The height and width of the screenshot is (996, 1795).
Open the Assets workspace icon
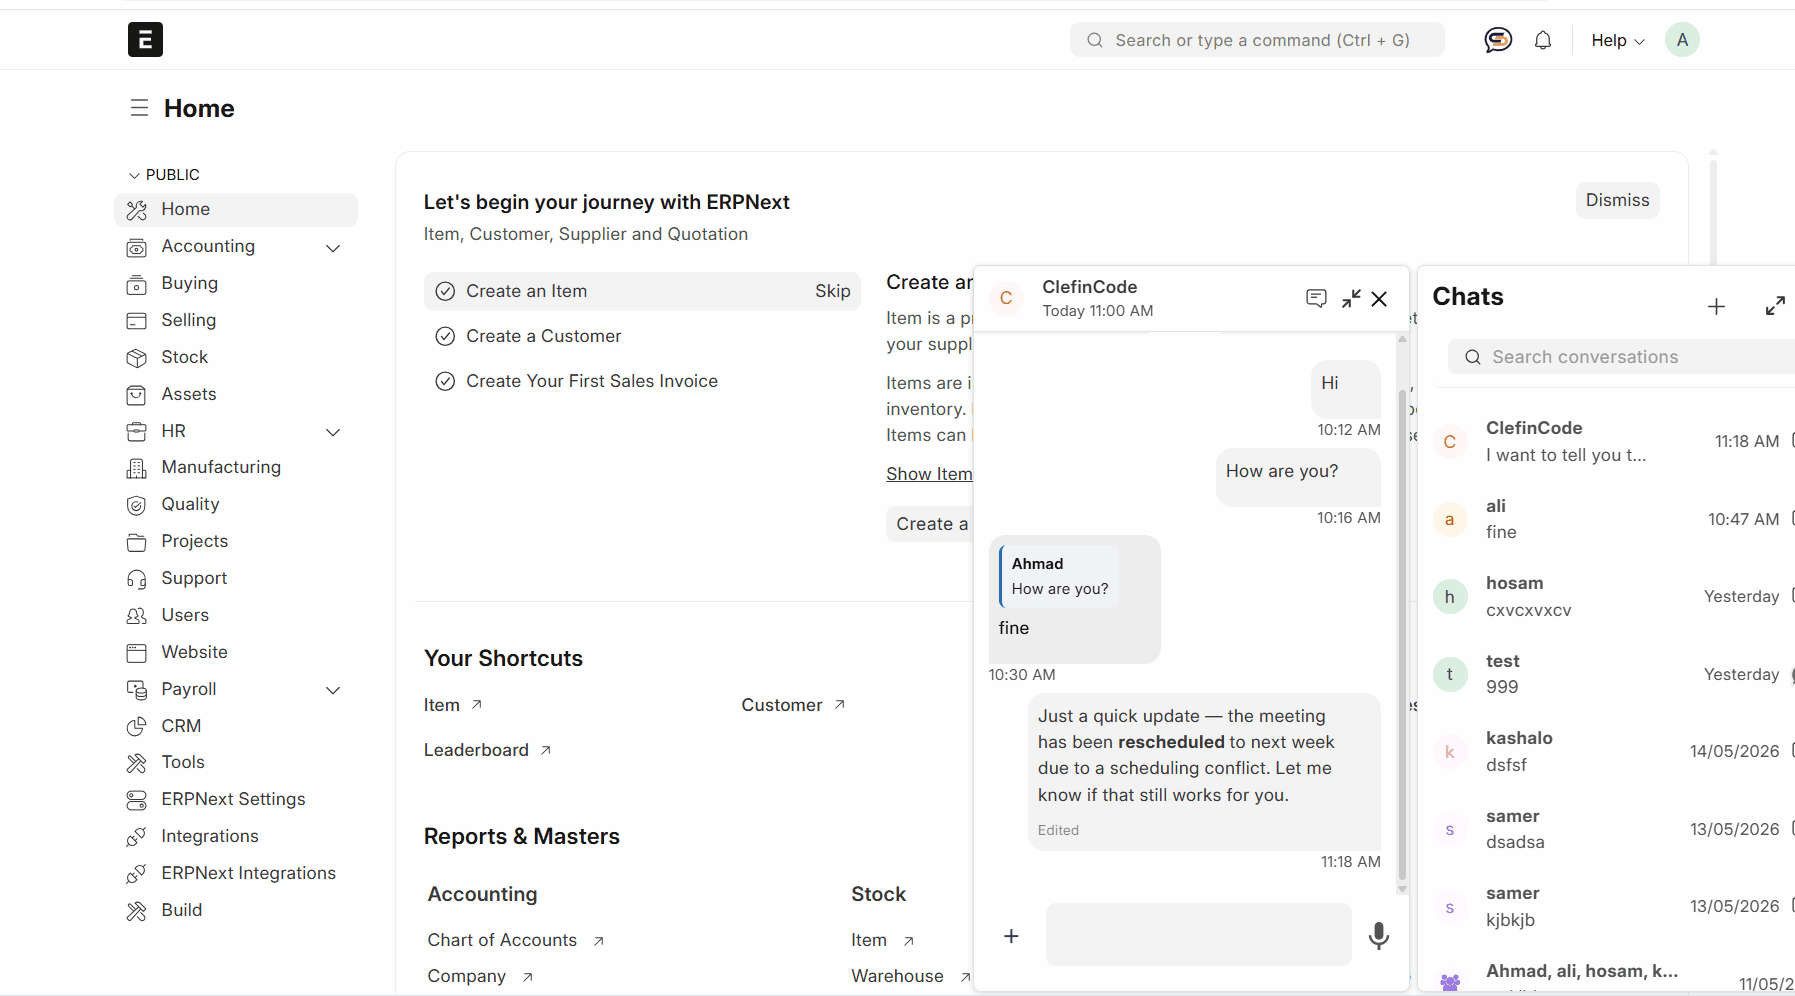point(137,395)
